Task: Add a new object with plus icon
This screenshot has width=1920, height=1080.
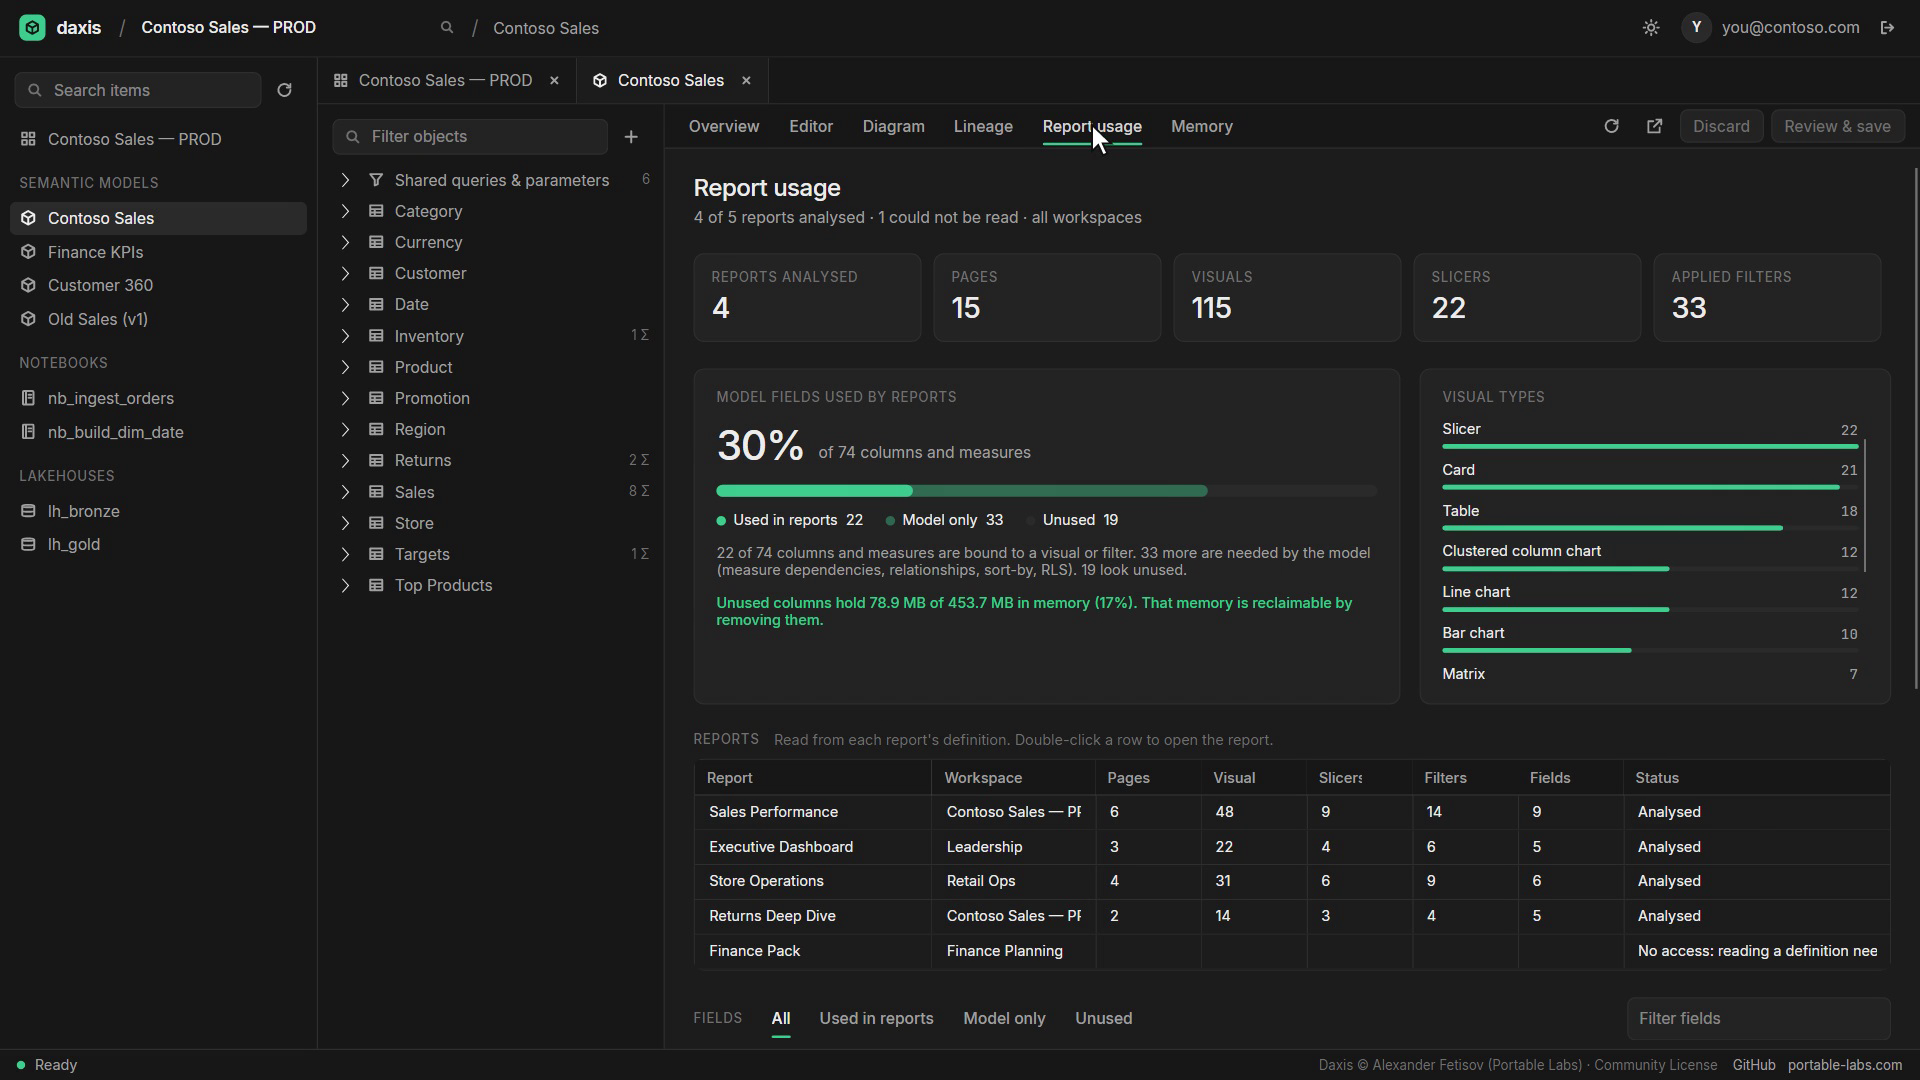Action: coord(631,137)
